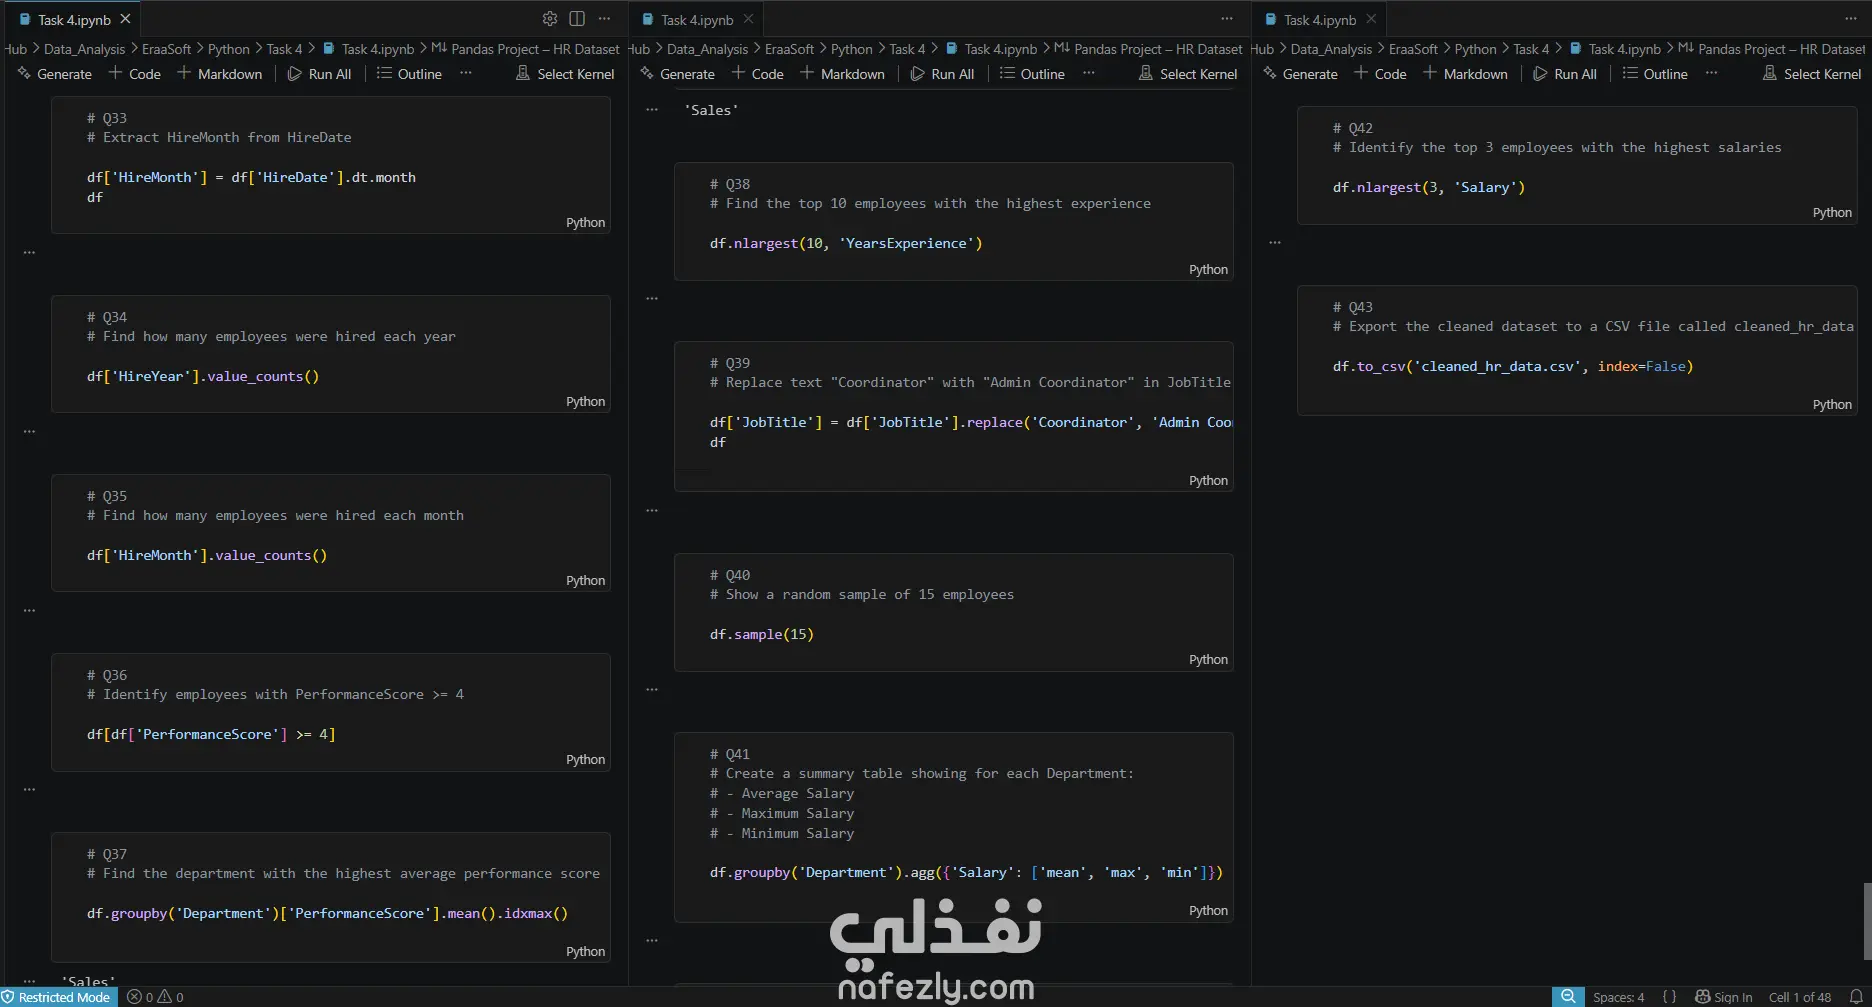The width and height of the screenshot is (1872, 1007).
Task: Expand Pandas Project breadcrumb in the Q33 pane
Action: pos(526,49)
